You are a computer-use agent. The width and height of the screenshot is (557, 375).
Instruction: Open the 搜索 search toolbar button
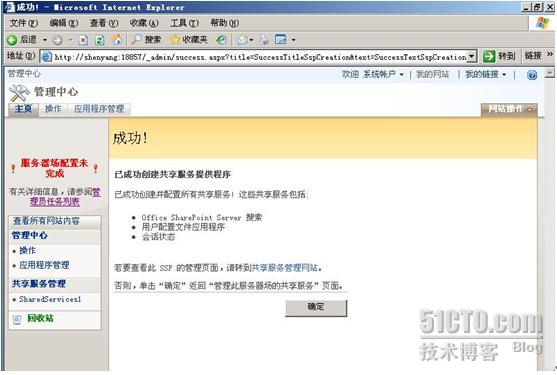pyautogui.click(x=146, y=40)
